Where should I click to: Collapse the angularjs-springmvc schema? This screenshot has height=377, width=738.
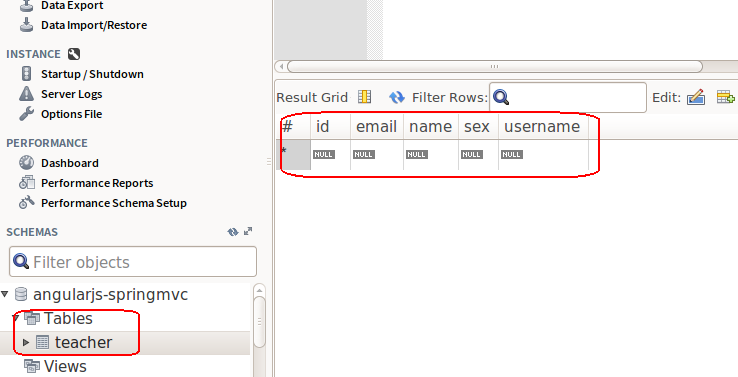click(5, 294)
